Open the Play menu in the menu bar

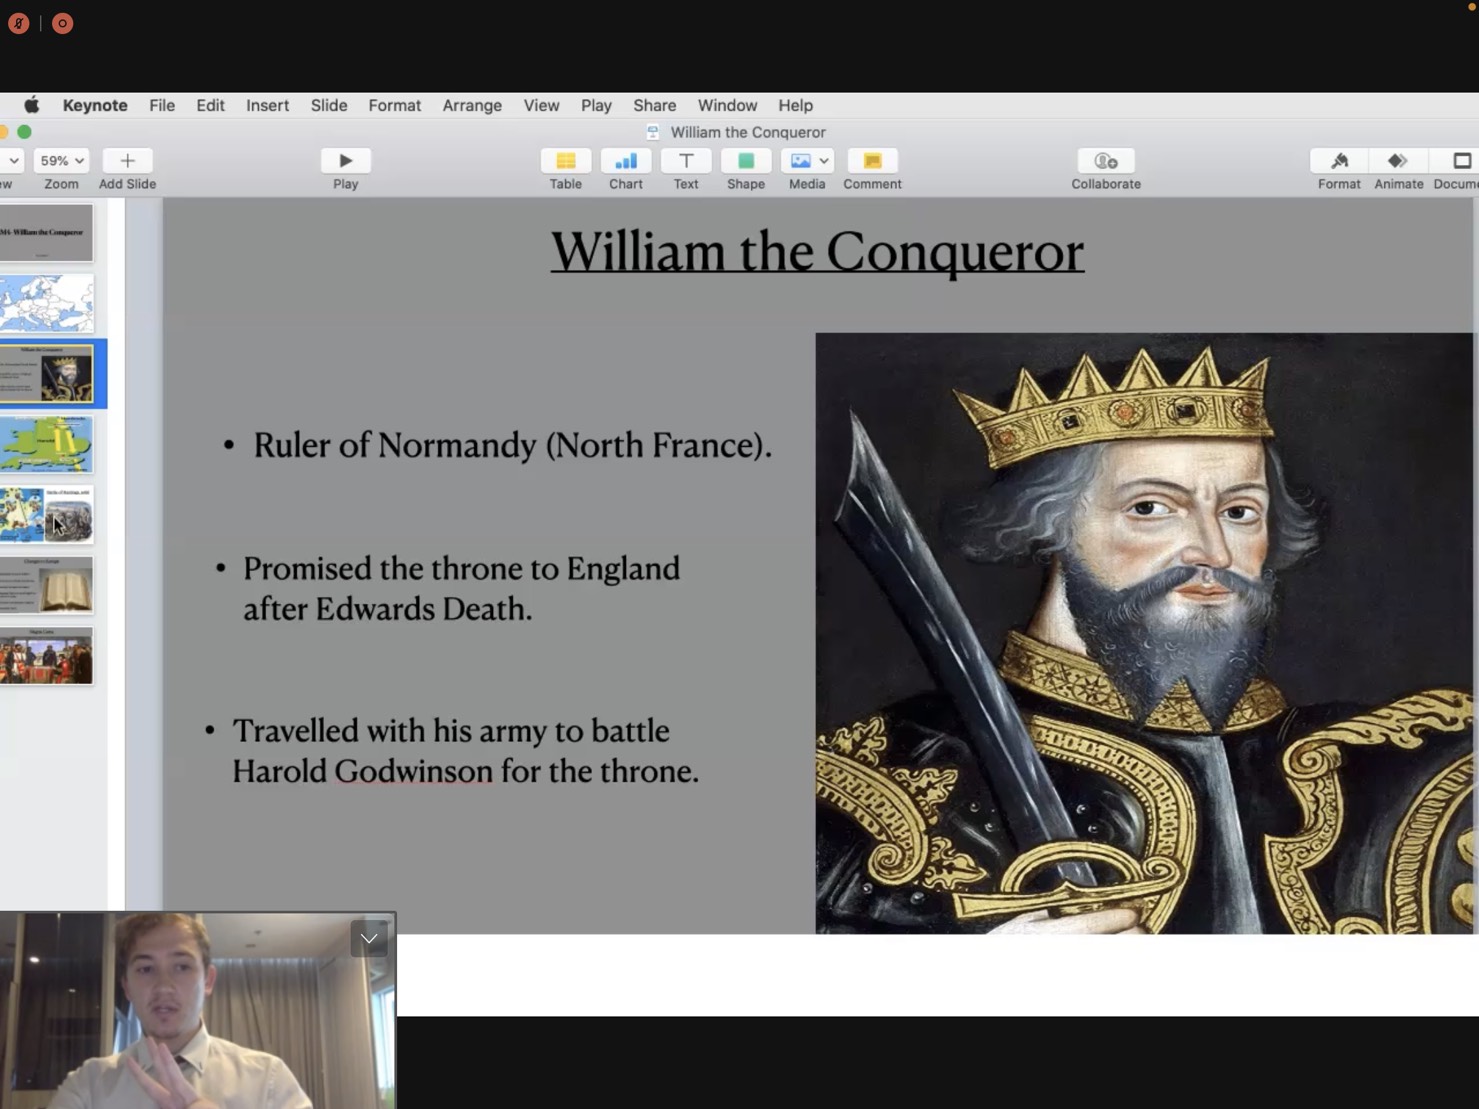click(596, 105)
